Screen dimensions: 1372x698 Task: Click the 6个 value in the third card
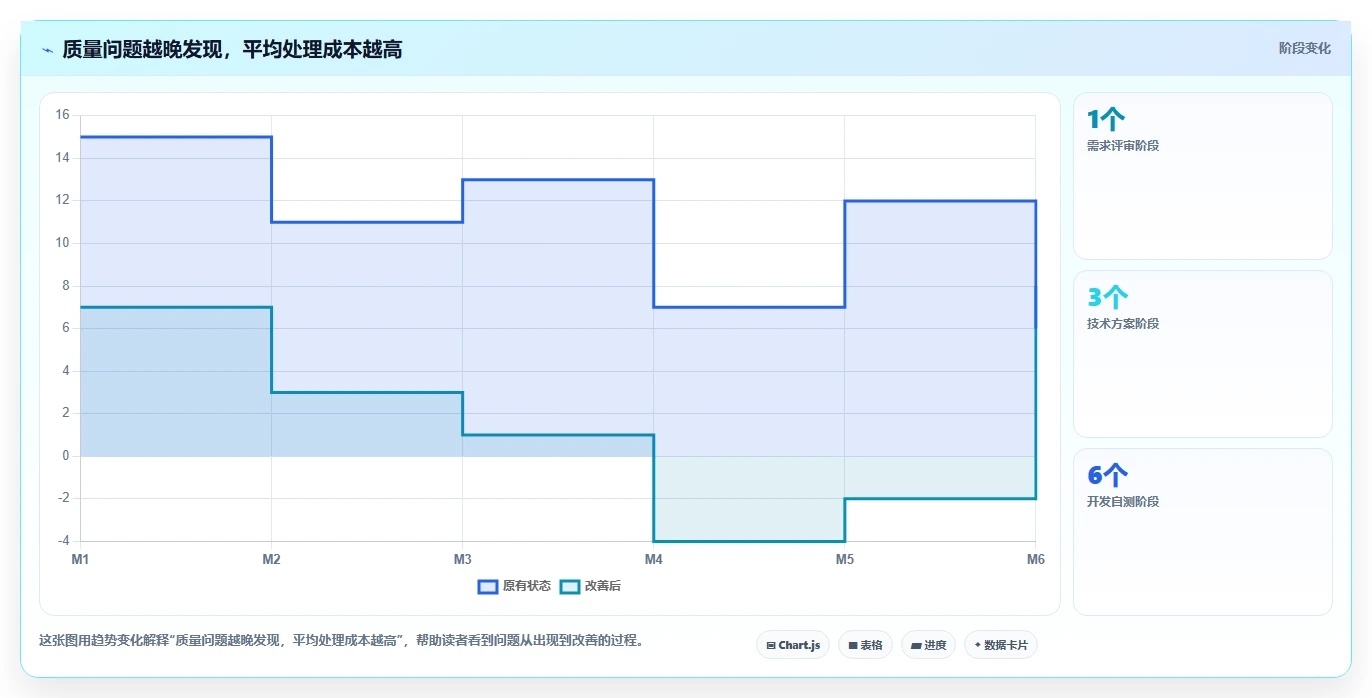1107,476
